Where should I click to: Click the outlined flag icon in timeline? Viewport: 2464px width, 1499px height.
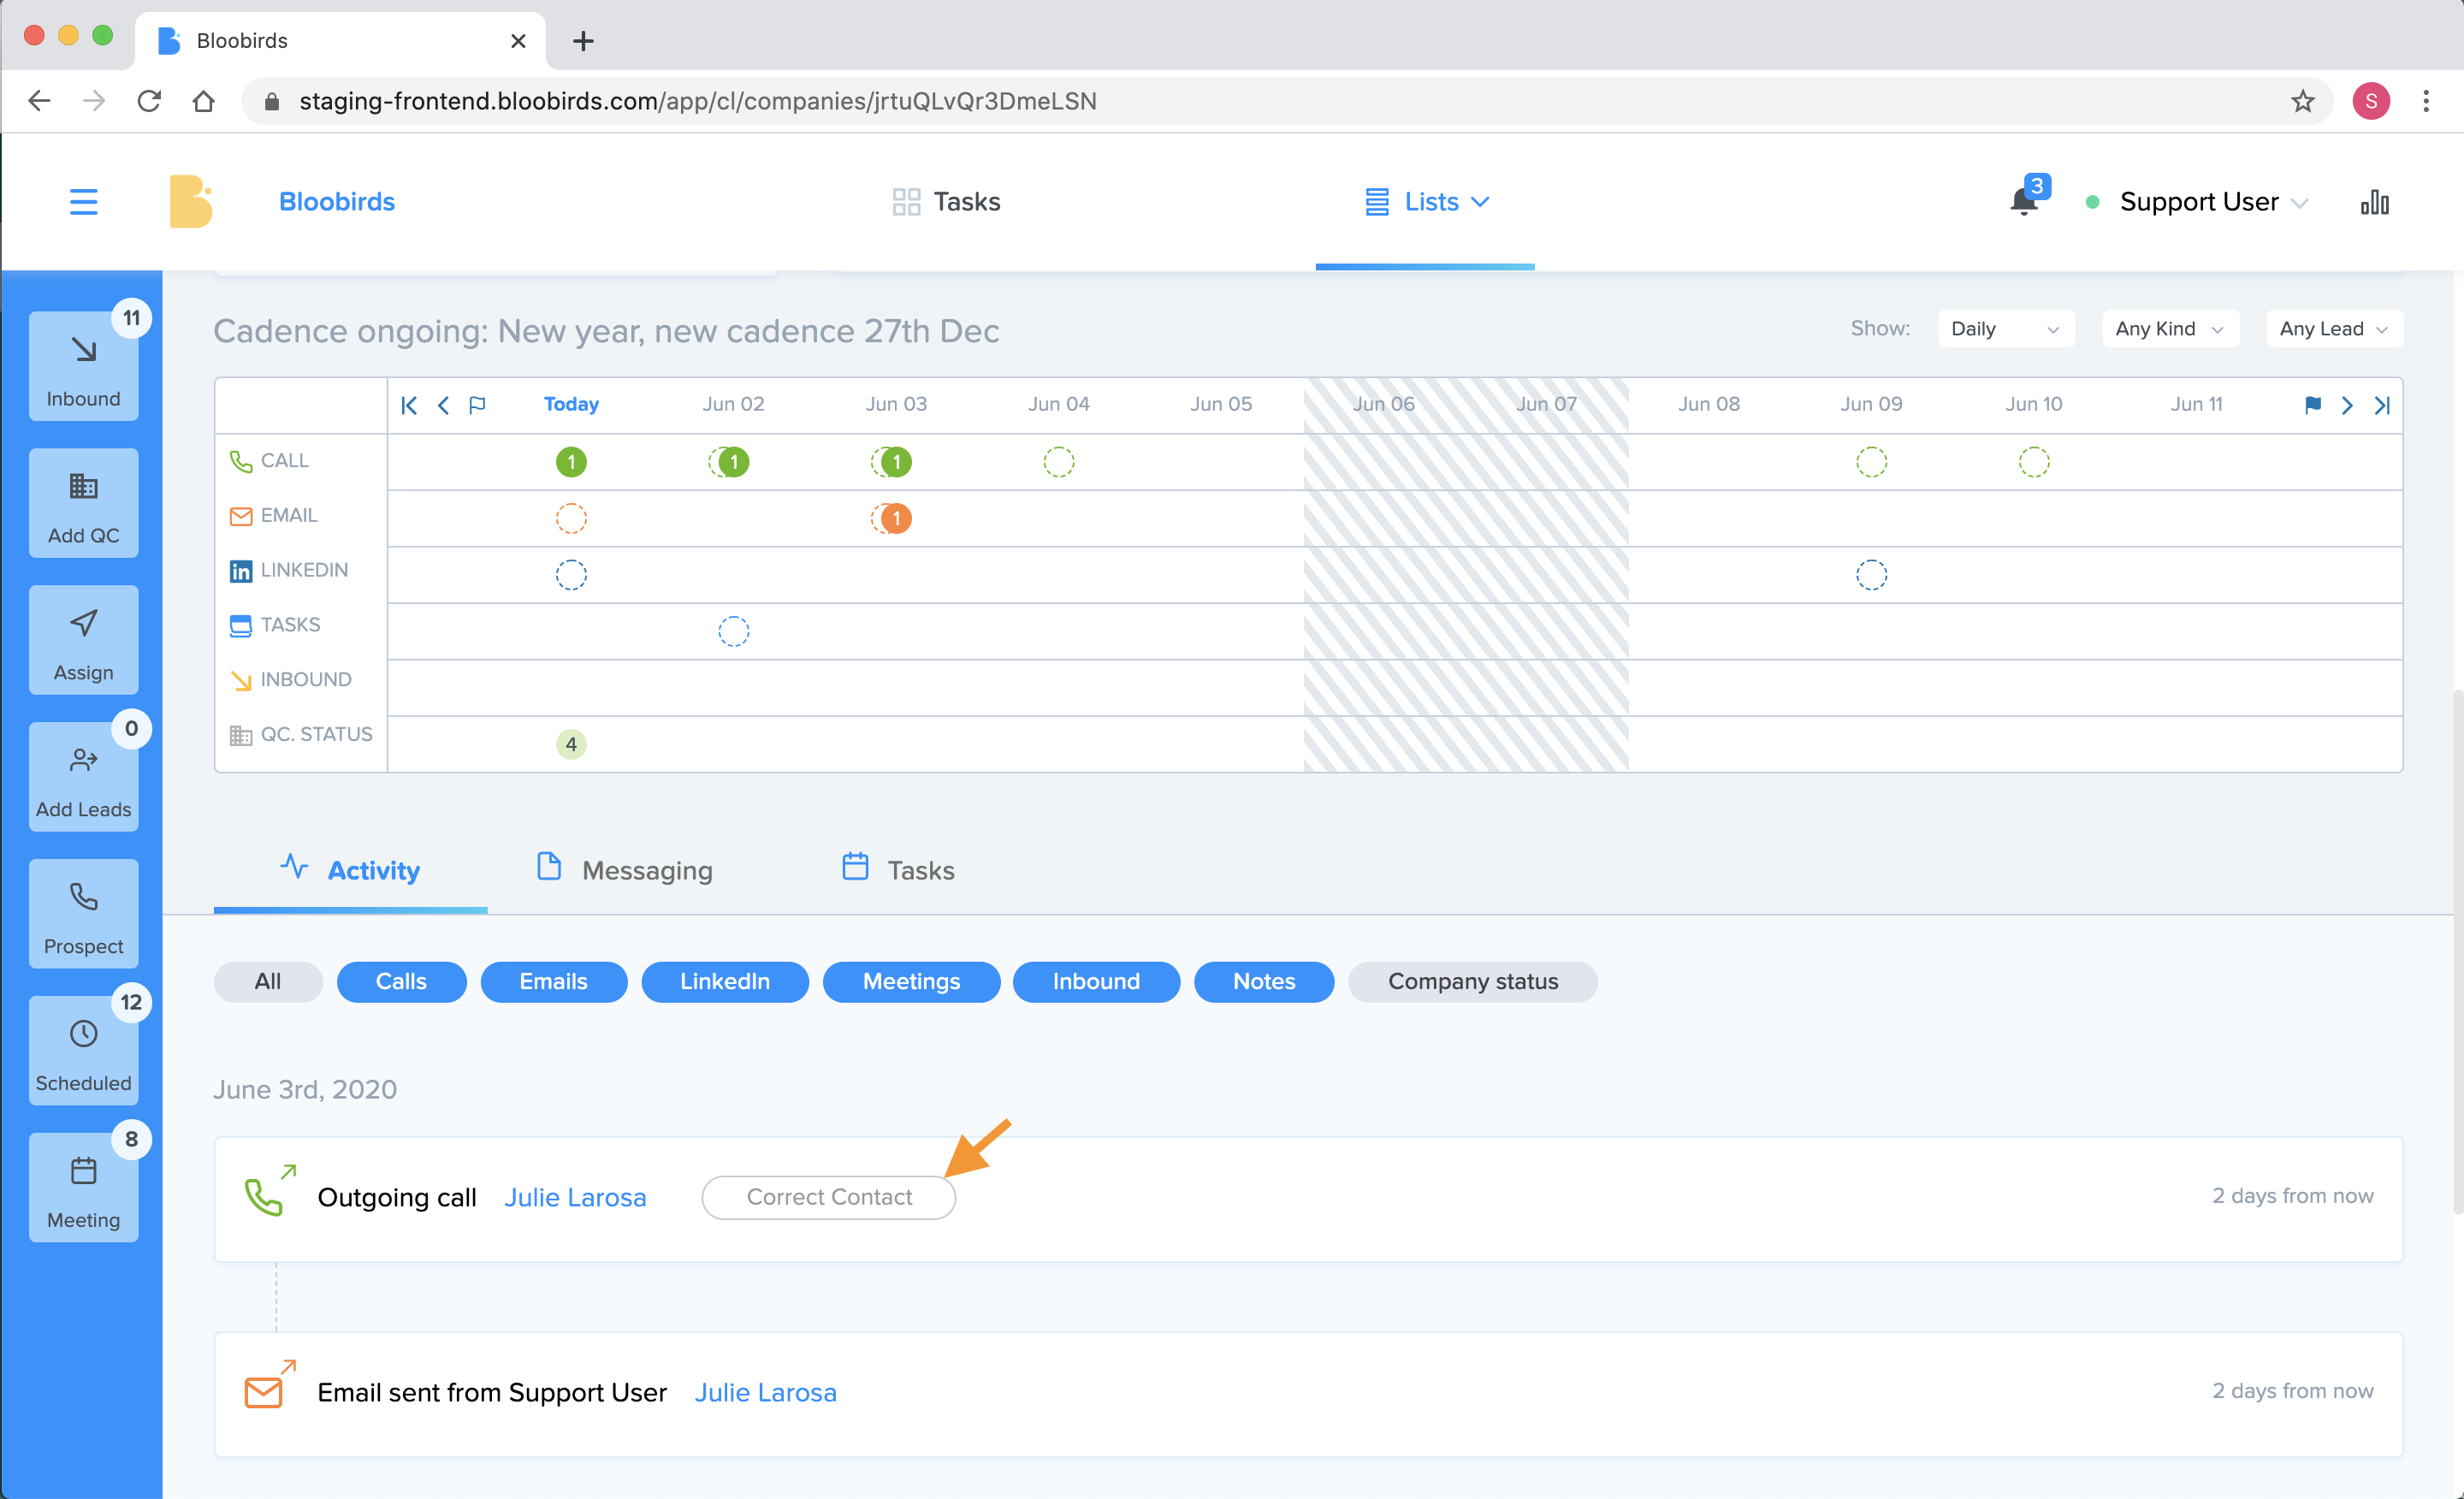477,405
